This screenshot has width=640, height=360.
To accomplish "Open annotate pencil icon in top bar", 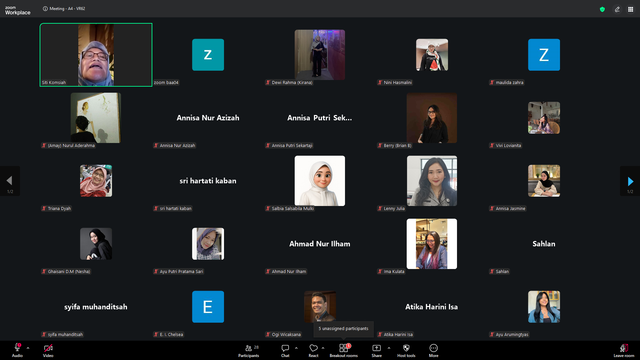I will coord(617,9).
